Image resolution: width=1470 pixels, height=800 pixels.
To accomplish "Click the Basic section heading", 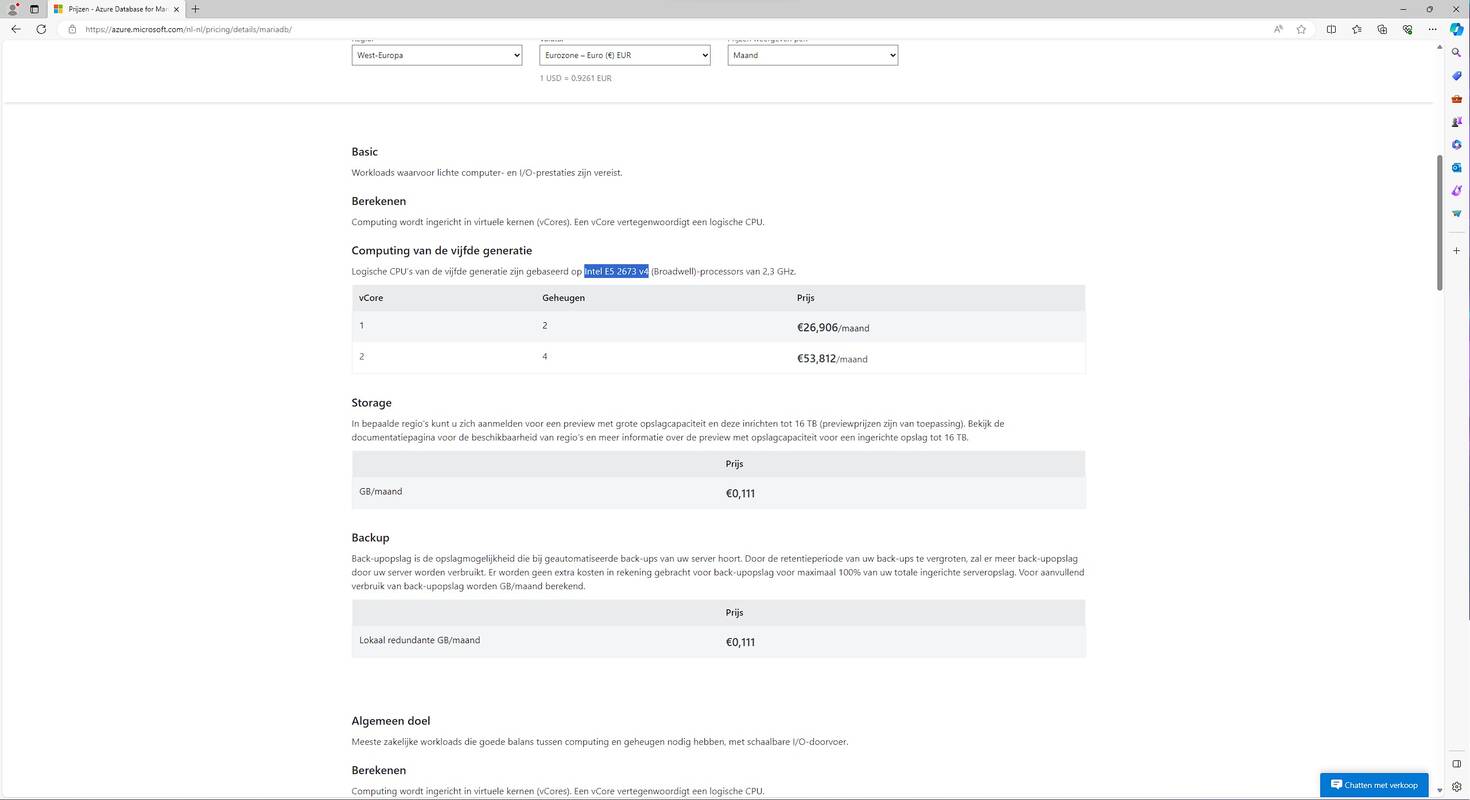I will [365, 152].
